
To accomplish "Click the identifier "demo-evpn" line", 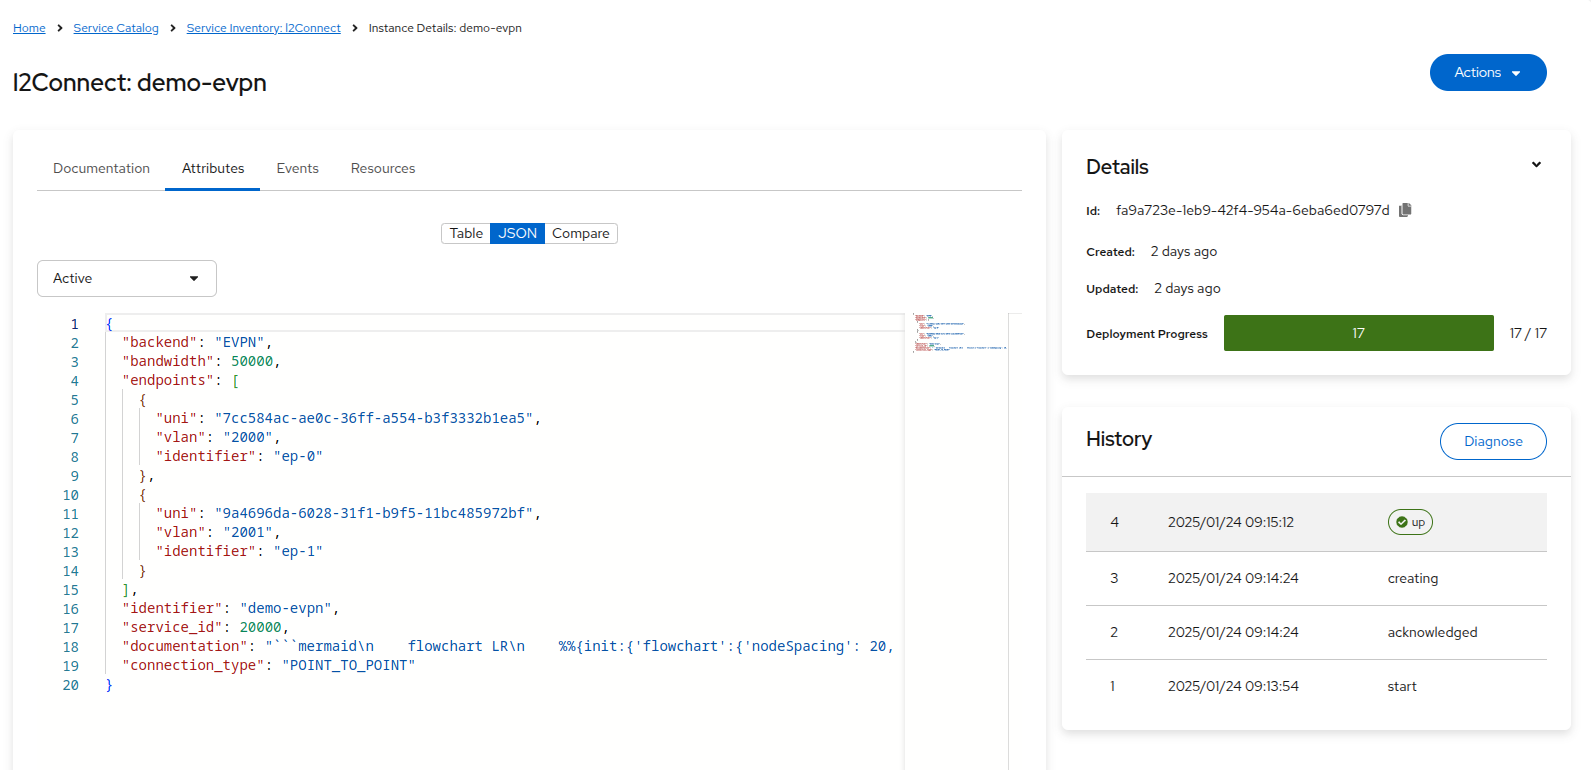I will coord(231,608).
